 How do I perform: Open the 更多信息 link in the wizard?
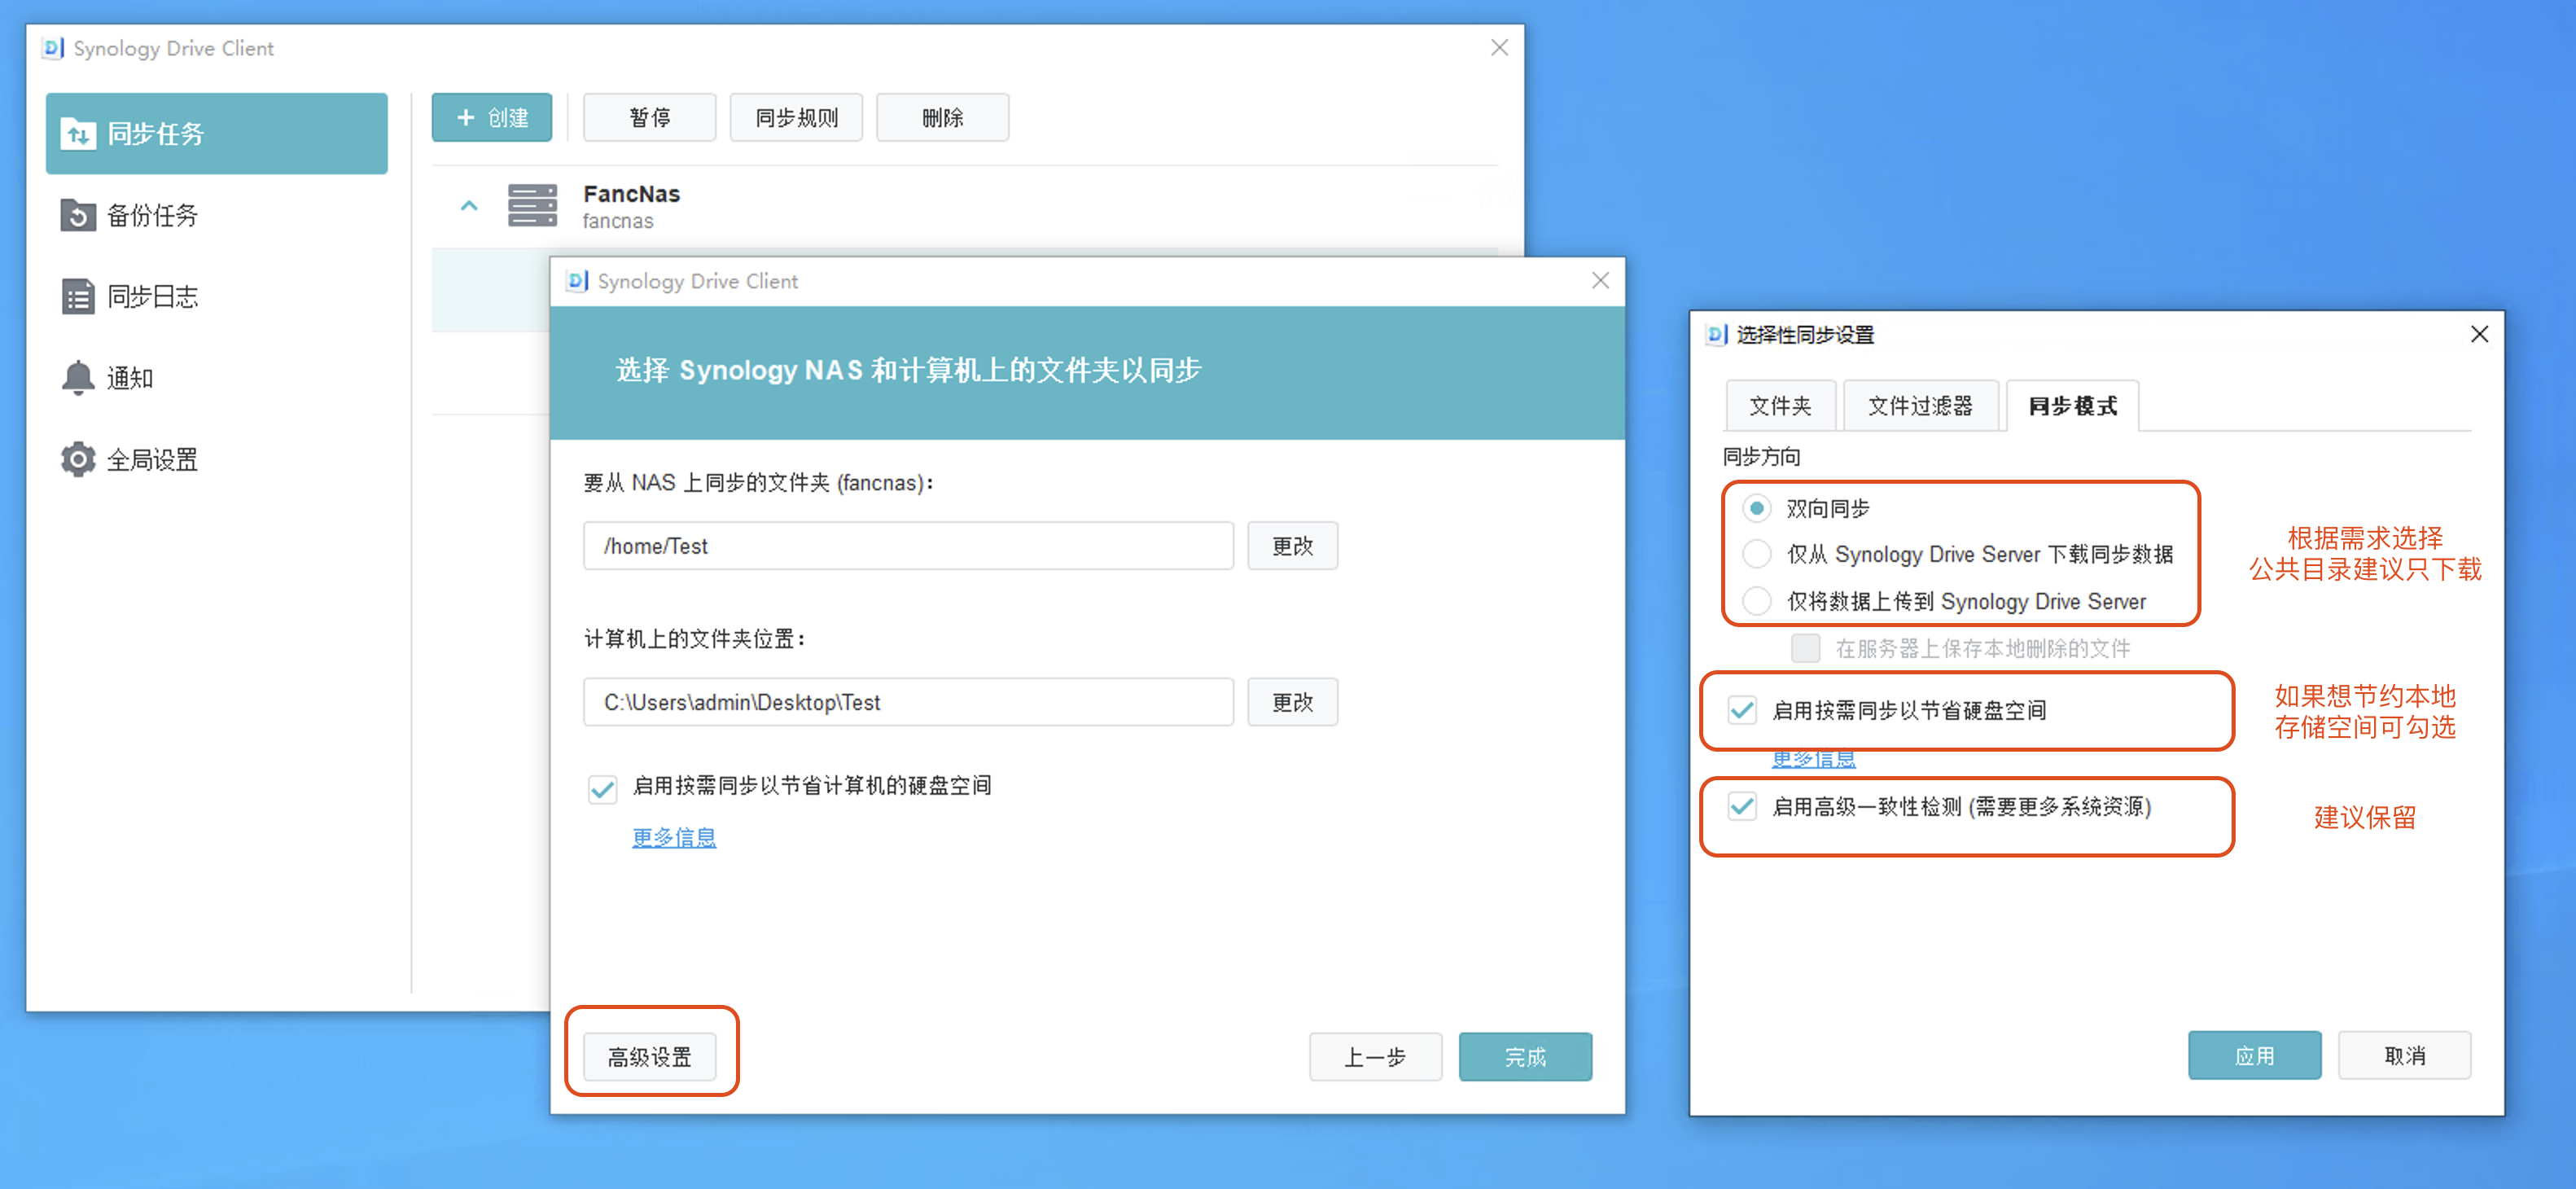point(674,837)
